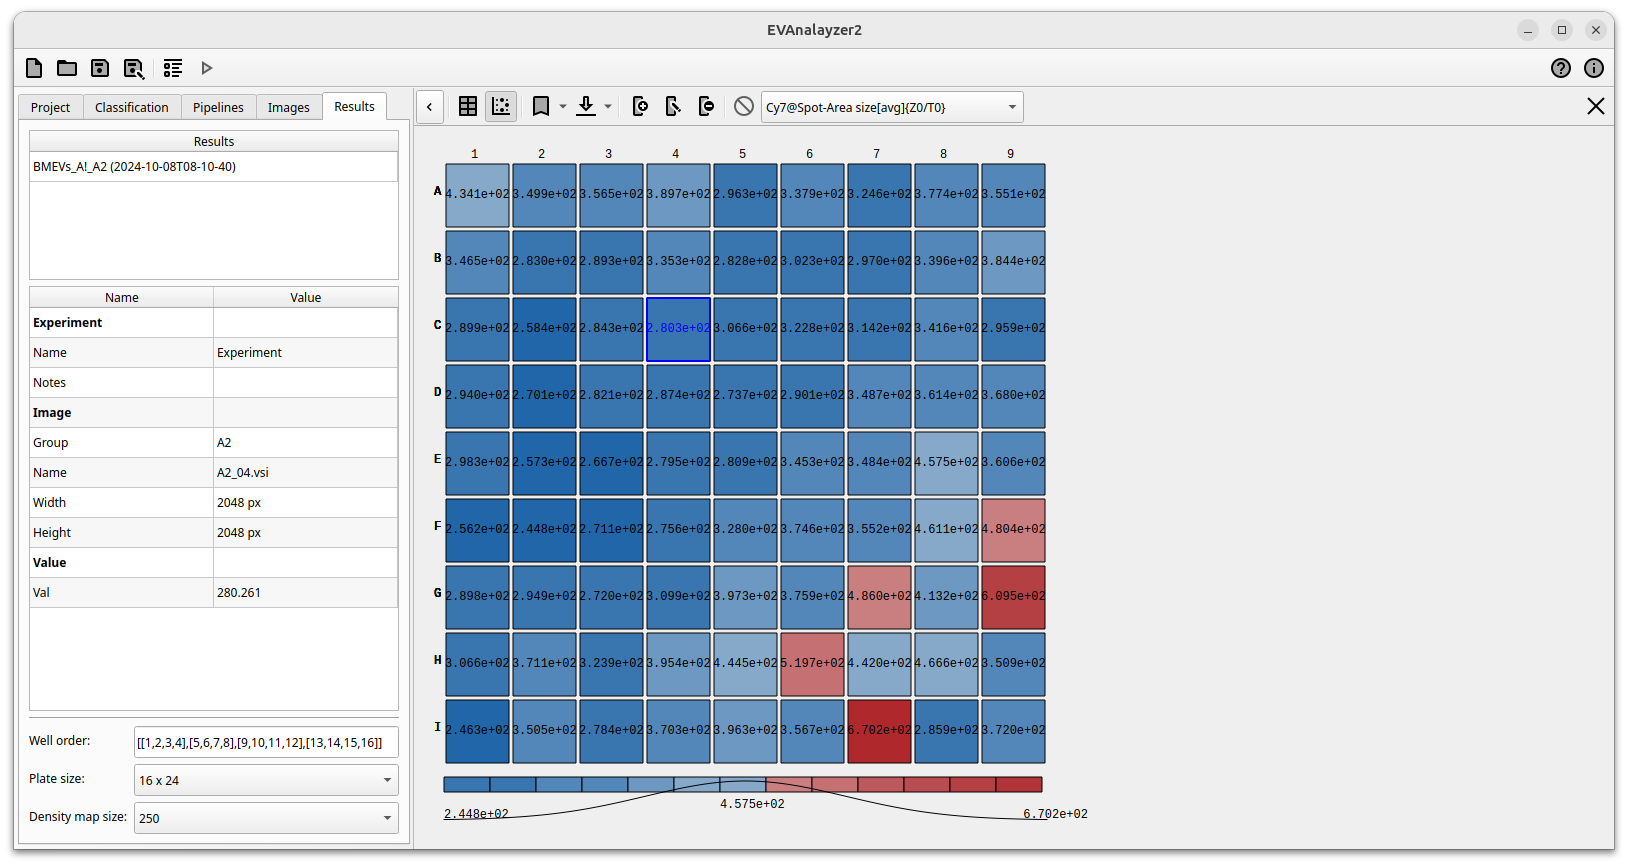This screenshot has height=866, width=1628.
Task: Show the application info icon
Action: (1594, 68)
